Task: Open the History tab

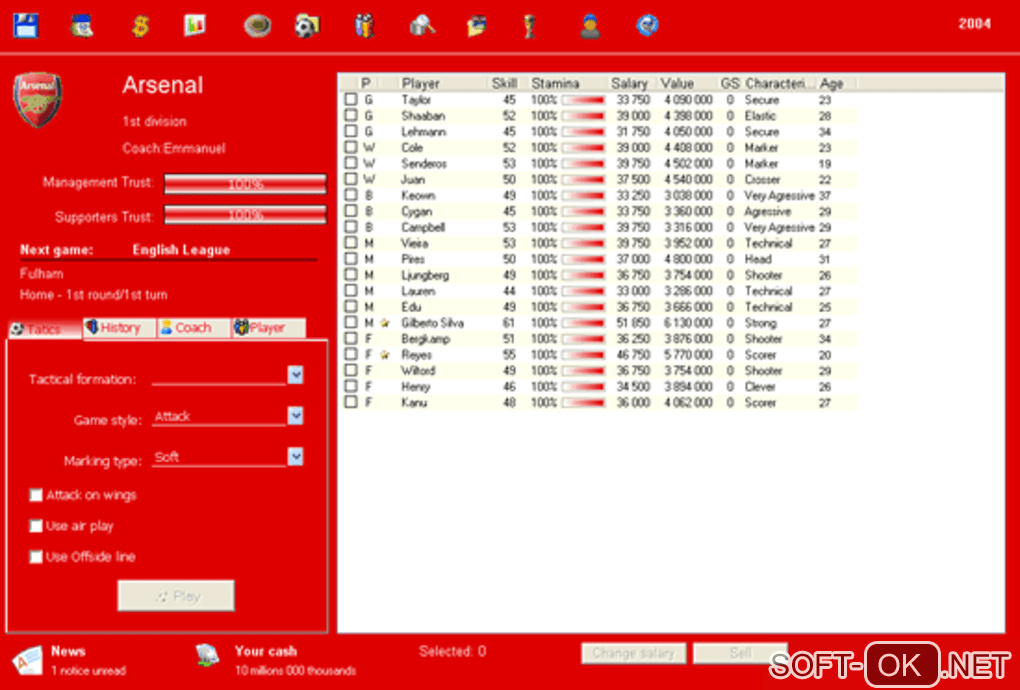Action: (120, 328)
